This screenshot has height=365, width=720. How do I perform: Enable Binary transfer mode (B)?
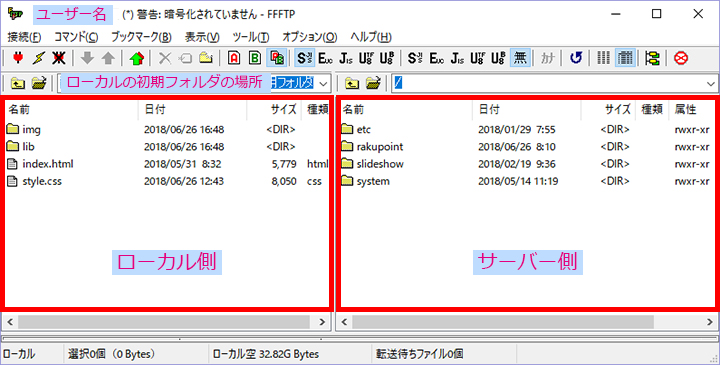(x=255, y=58)
